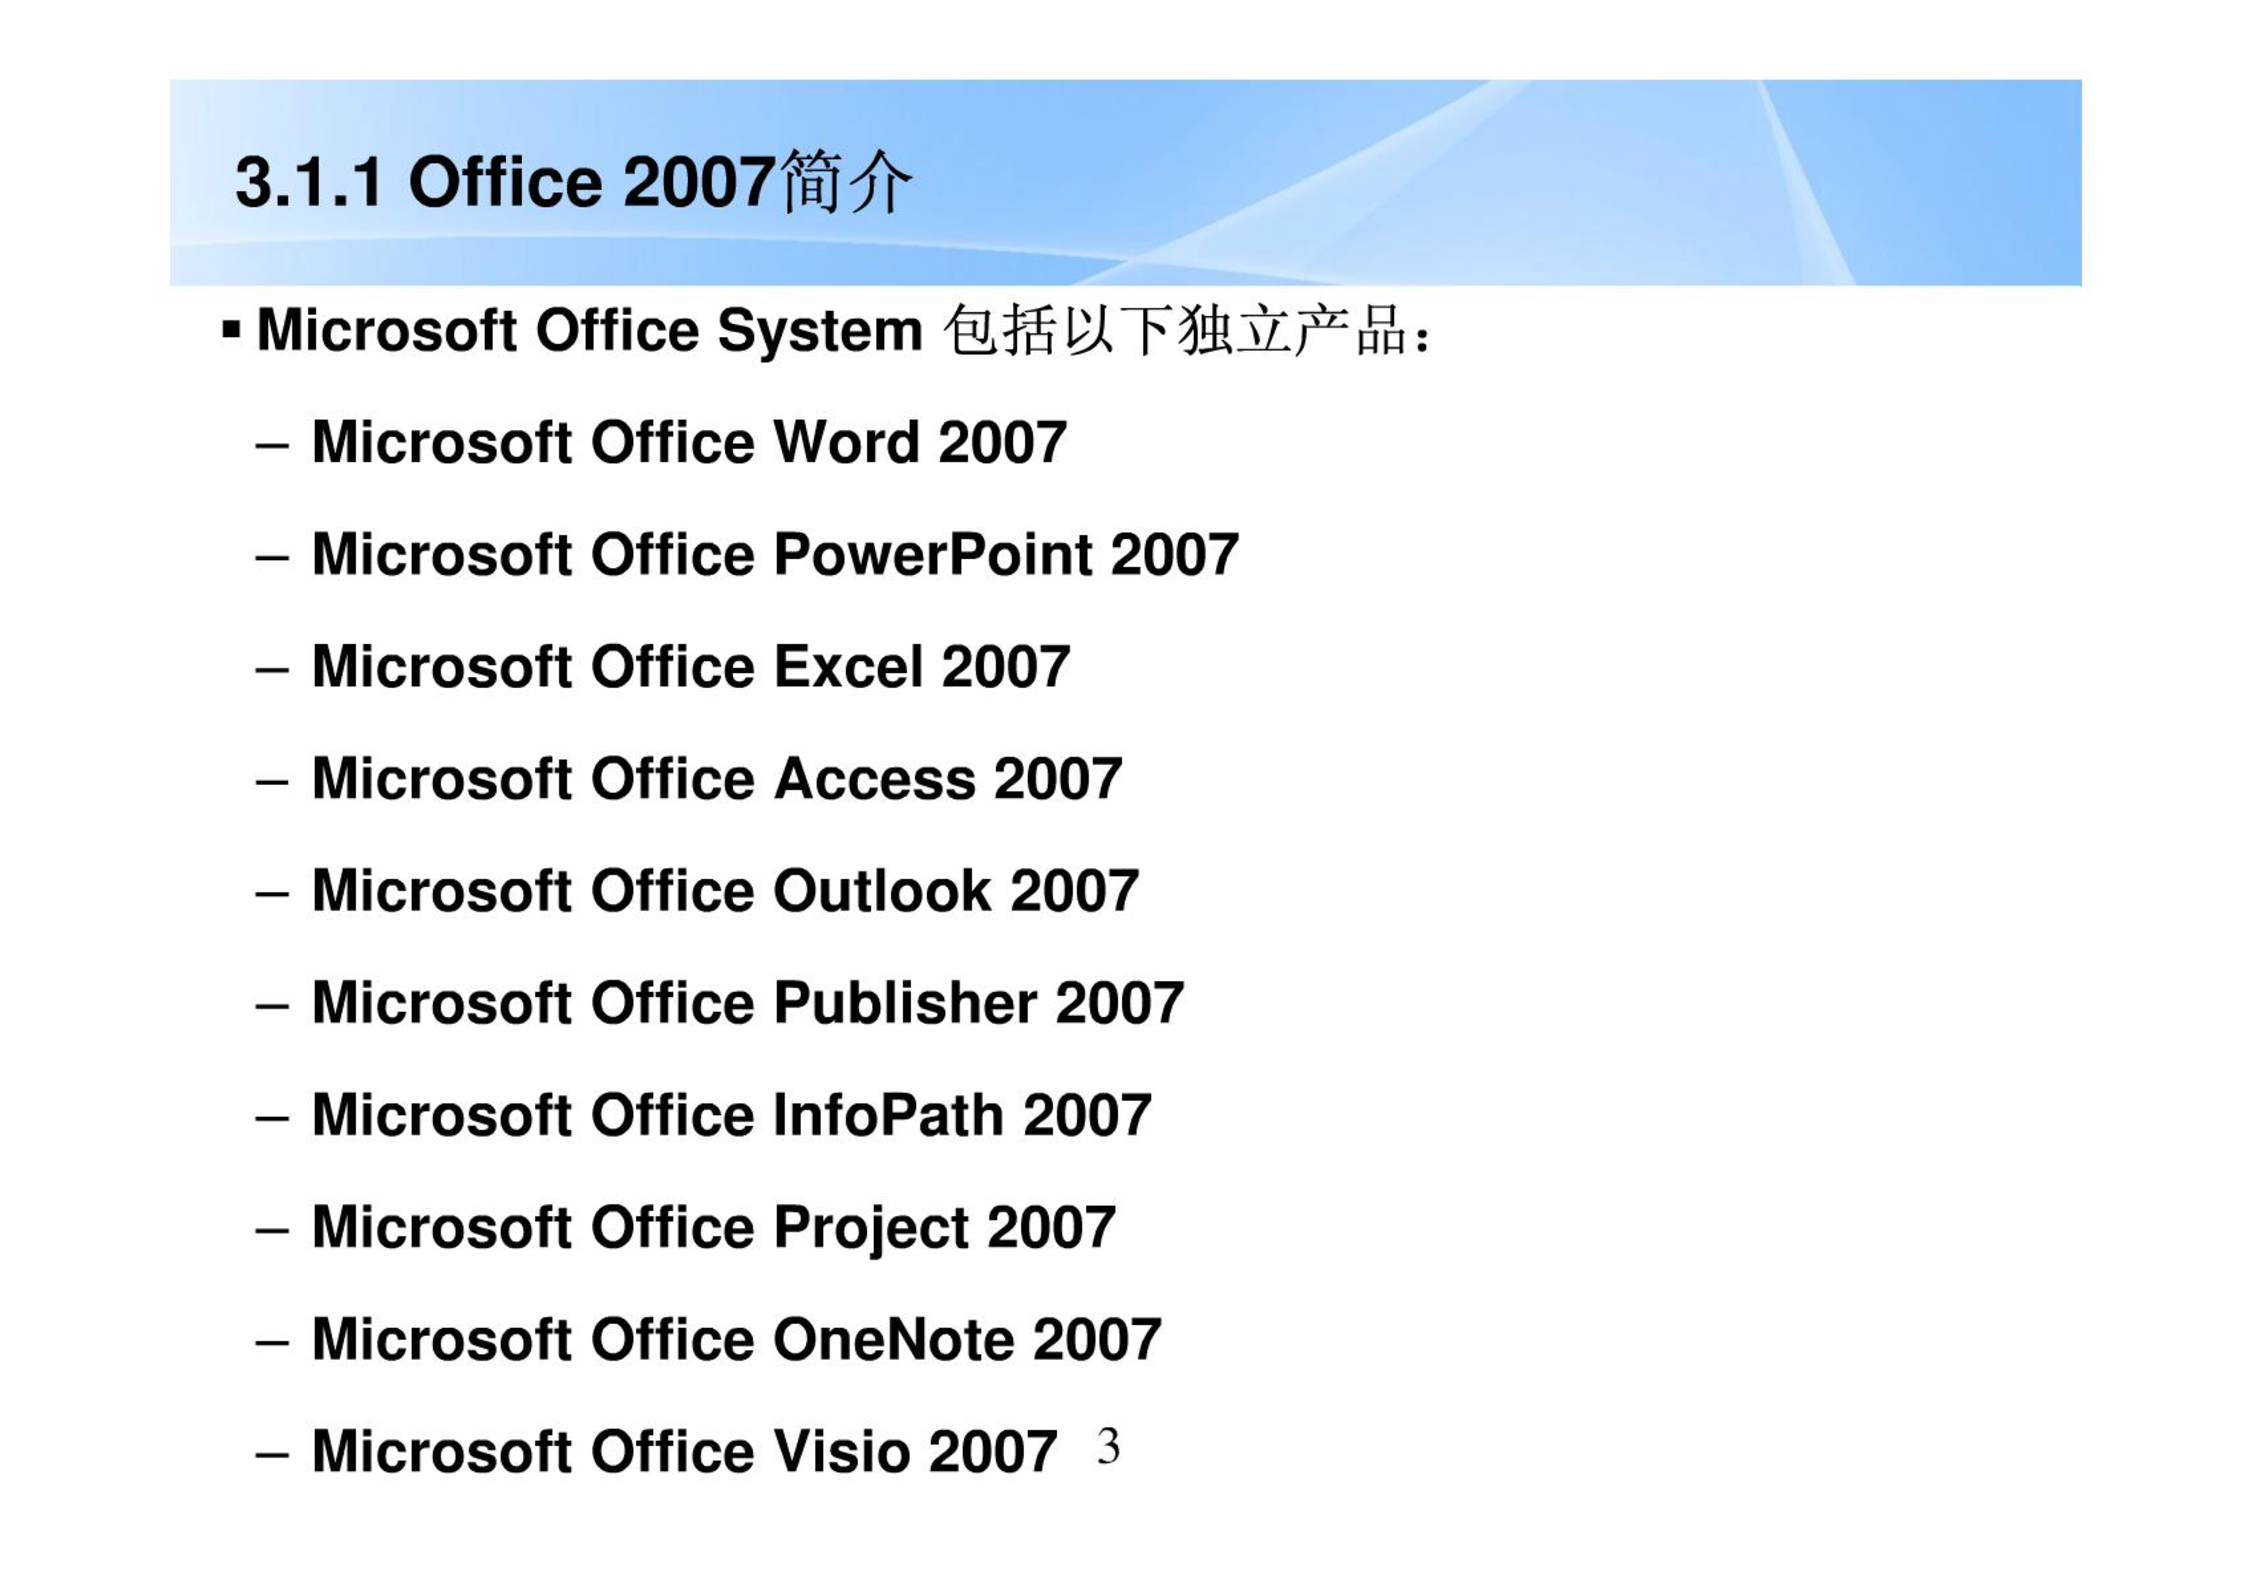Click the dash bullet before the Outlook 2007 item
This screenshot has width=2252, height=1594.
pyautogui.click(x=272, y=893)
